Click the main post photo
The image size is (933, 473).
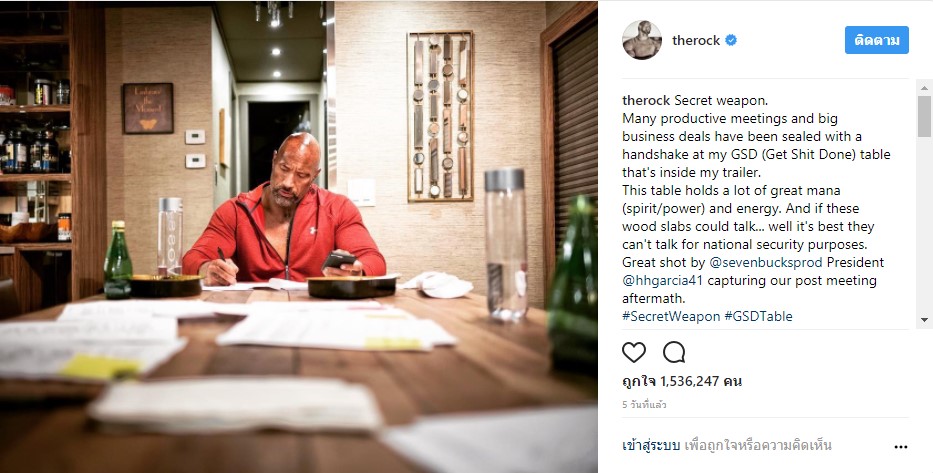(x=299, y=237)
